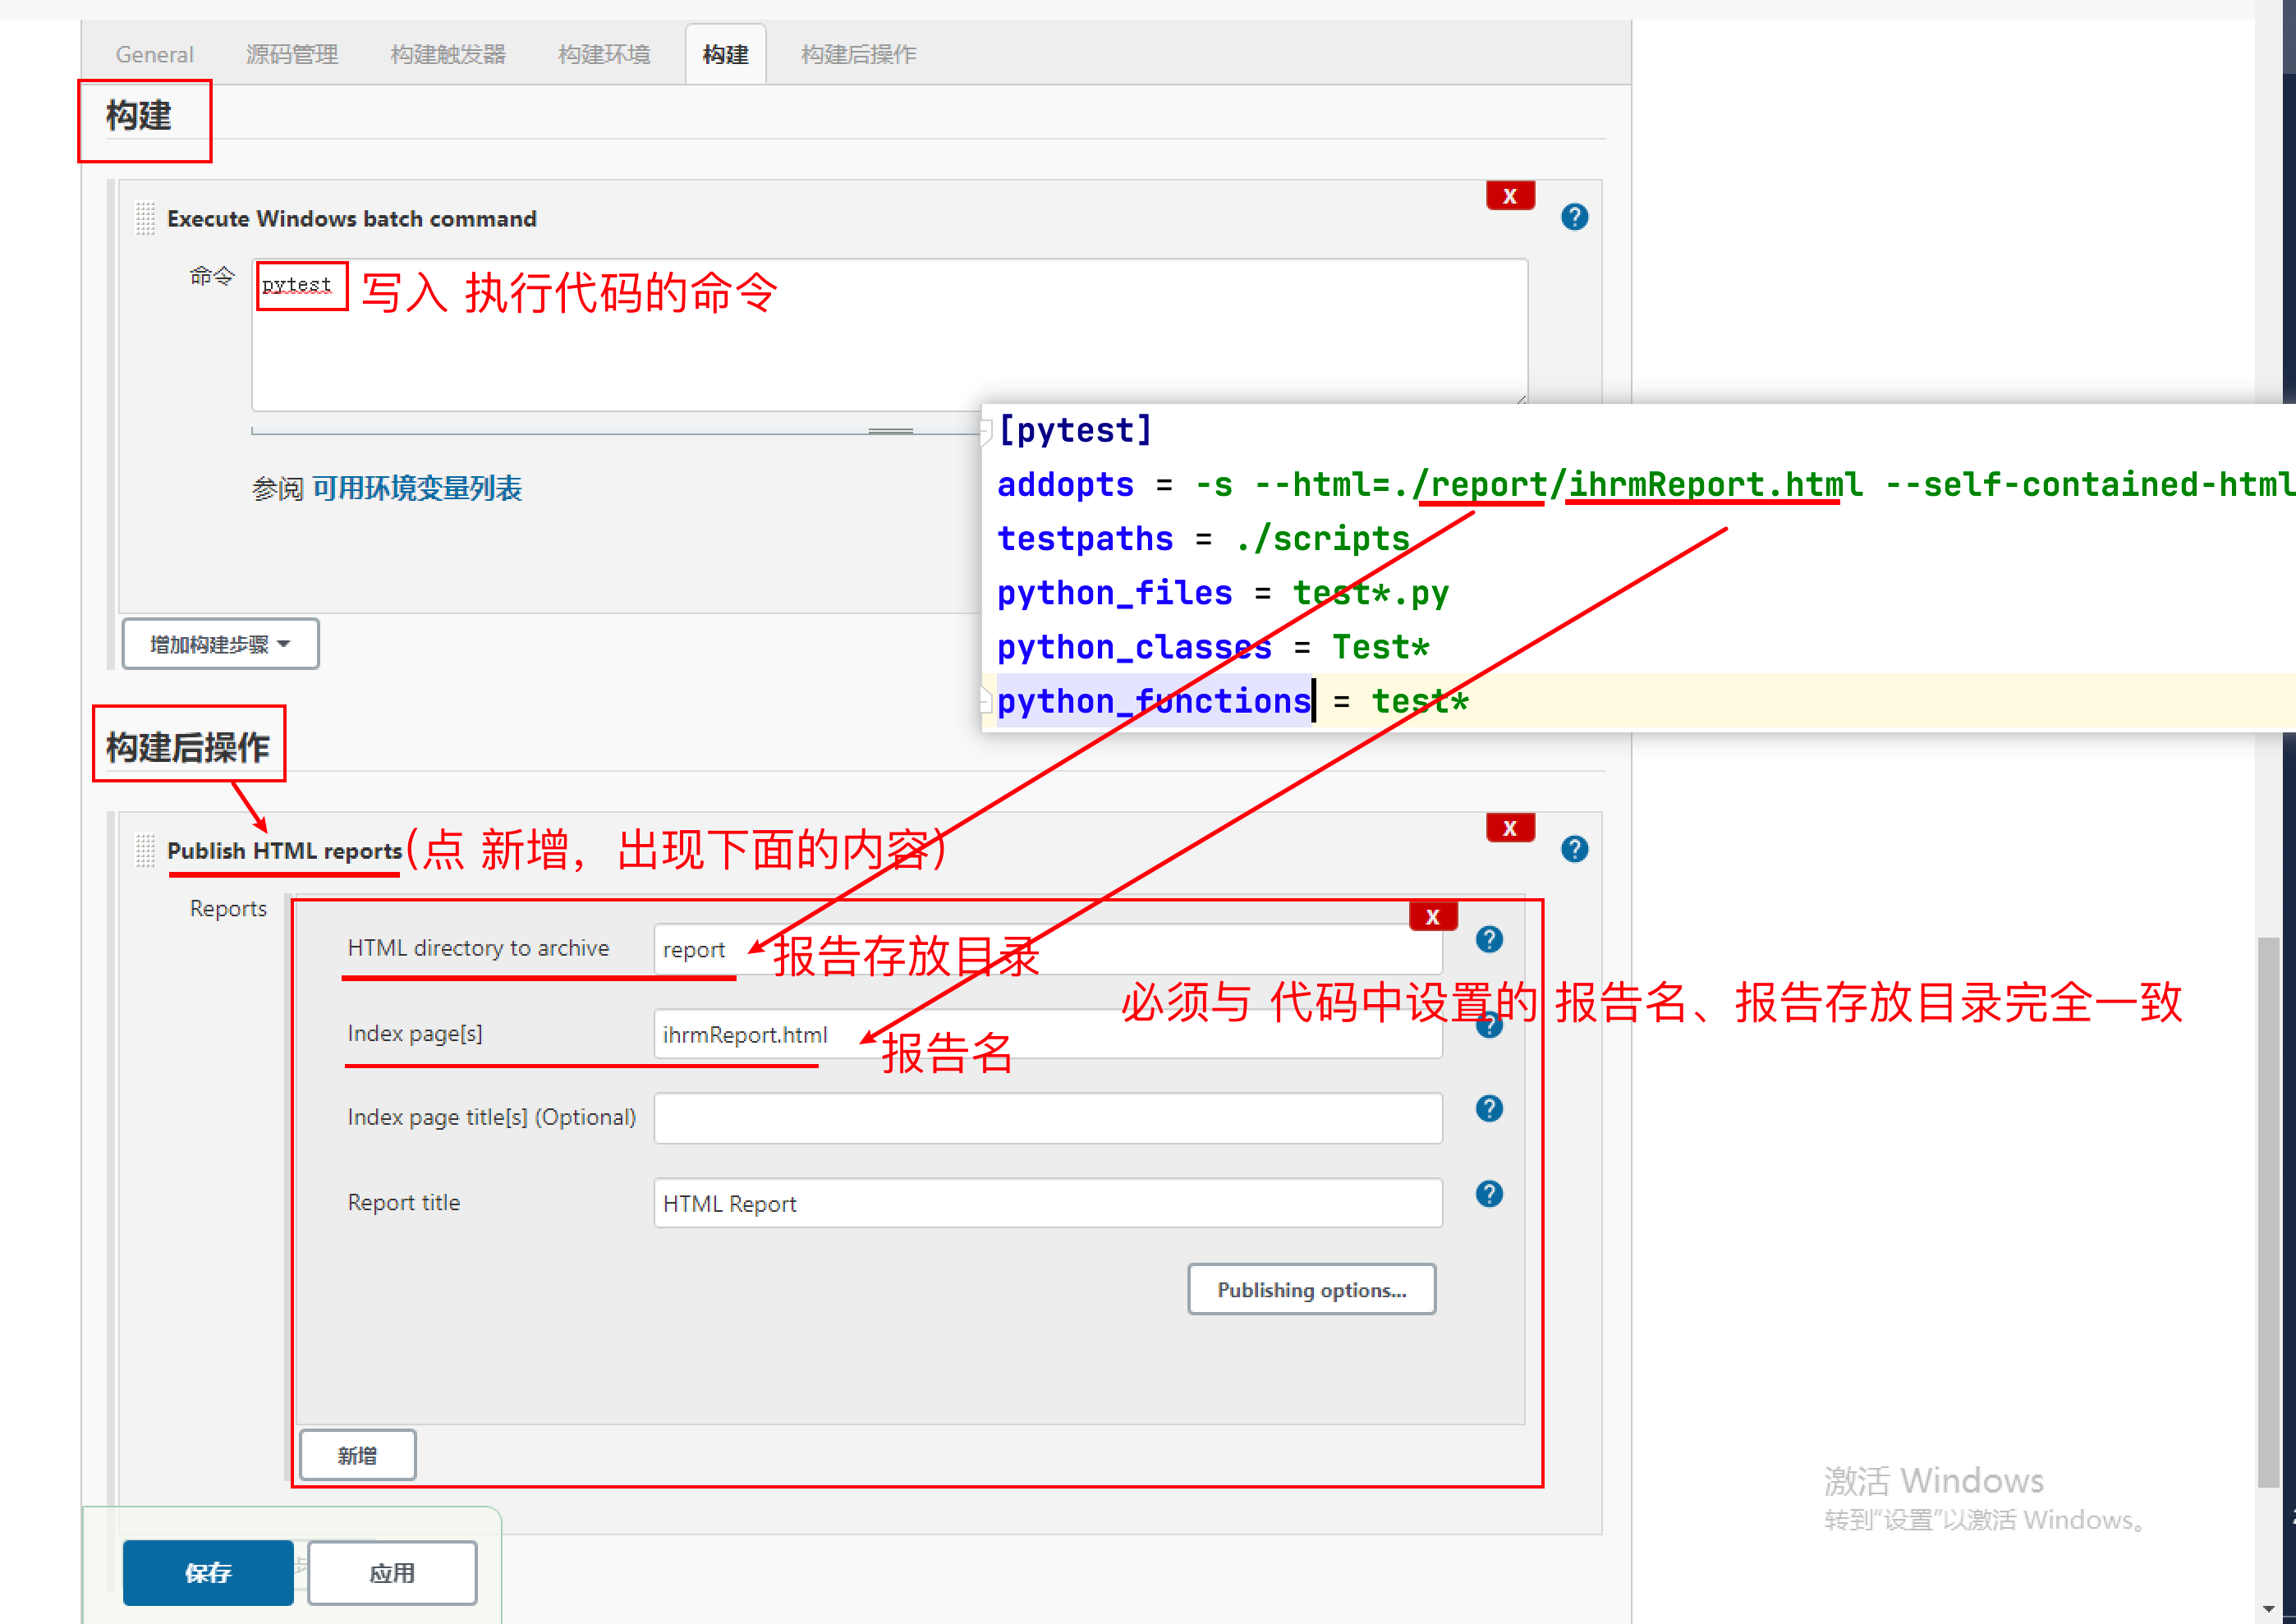Click the Index page title(s) input field

pos(1047,1118)
